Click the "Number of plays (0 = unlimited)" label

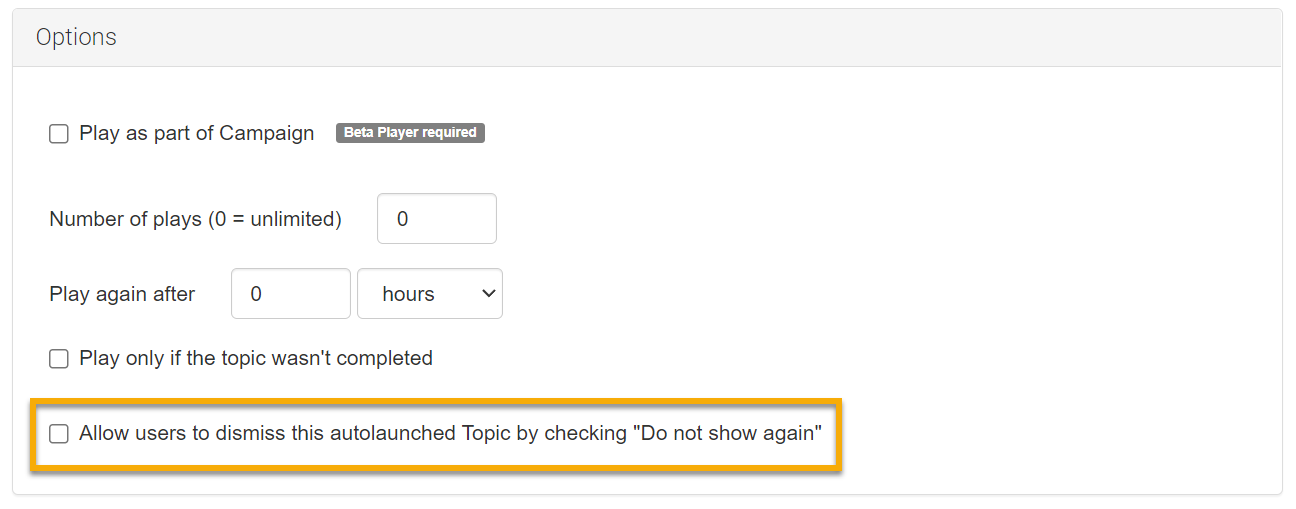tap(195, 219)
